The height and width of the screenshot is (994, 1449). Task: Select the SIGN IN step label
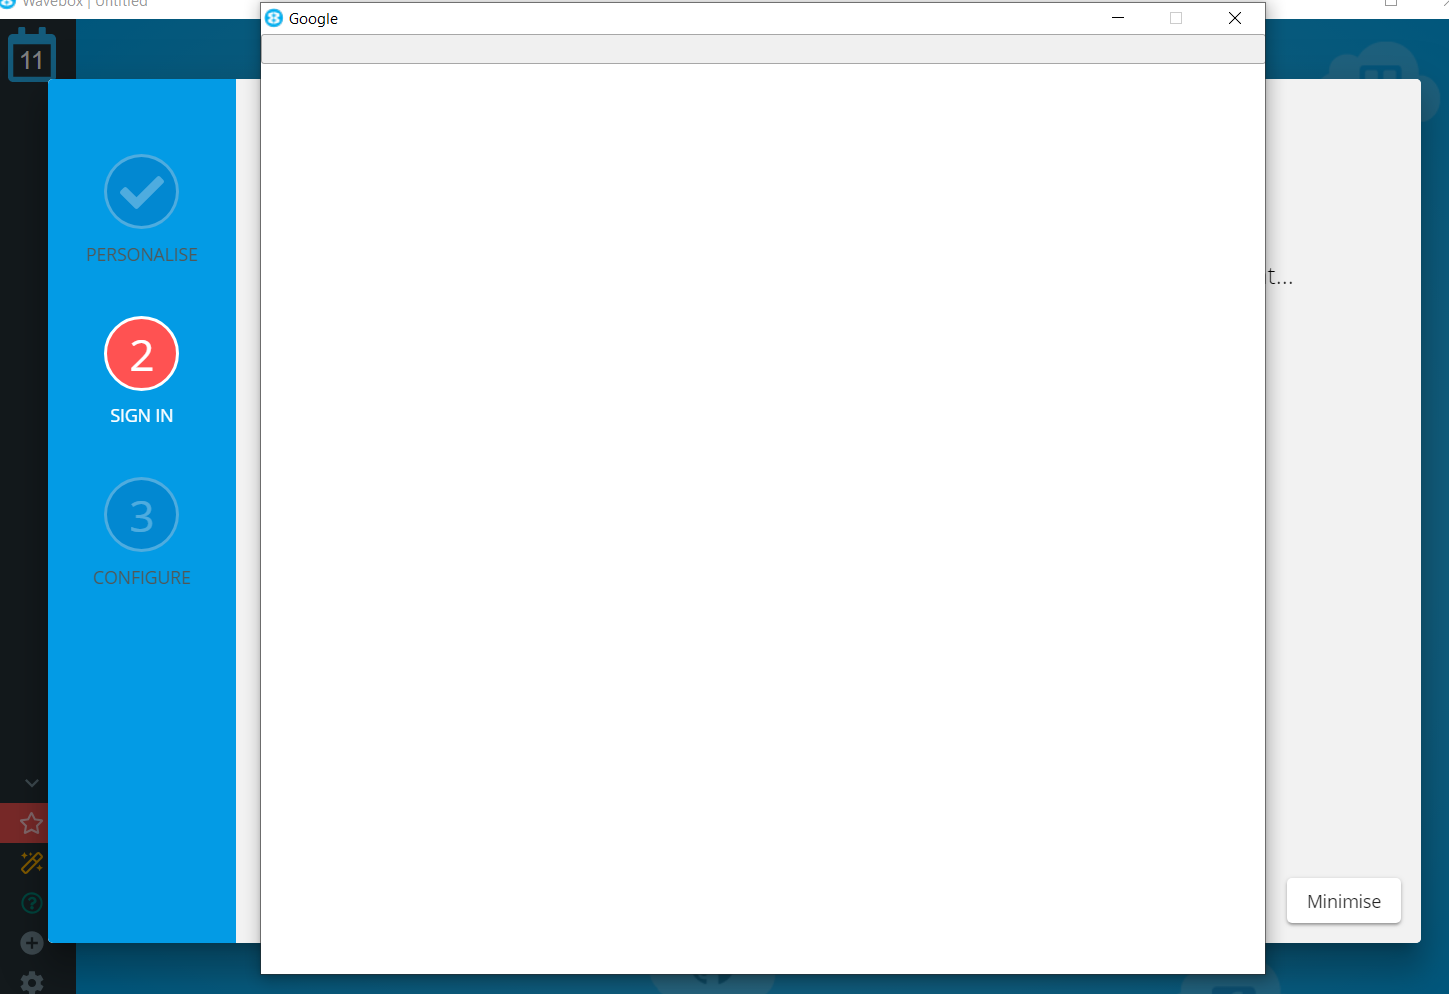[141, 415]
